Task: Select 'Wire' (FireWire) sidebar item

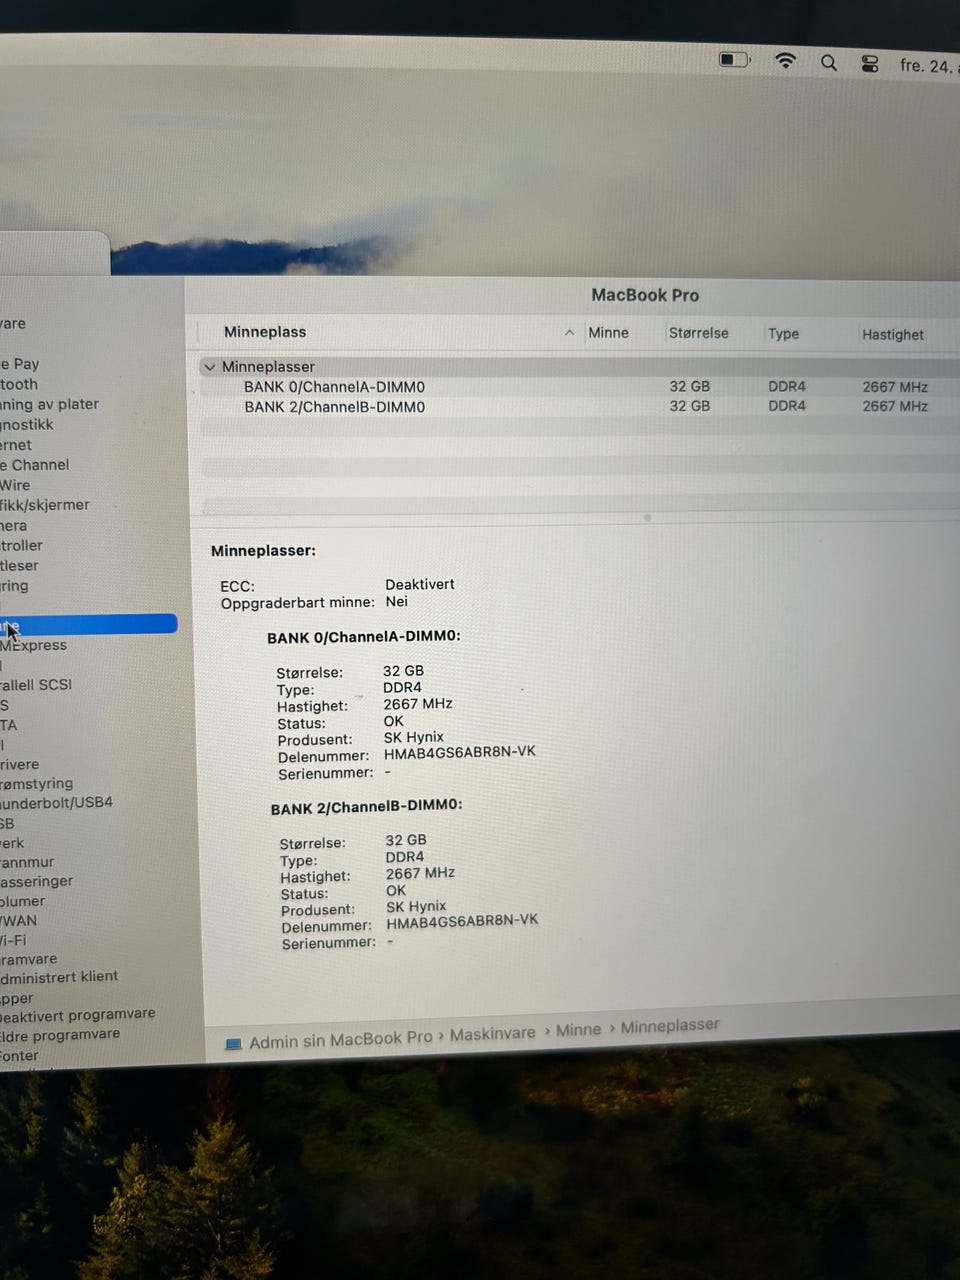Action: (15, 485)
